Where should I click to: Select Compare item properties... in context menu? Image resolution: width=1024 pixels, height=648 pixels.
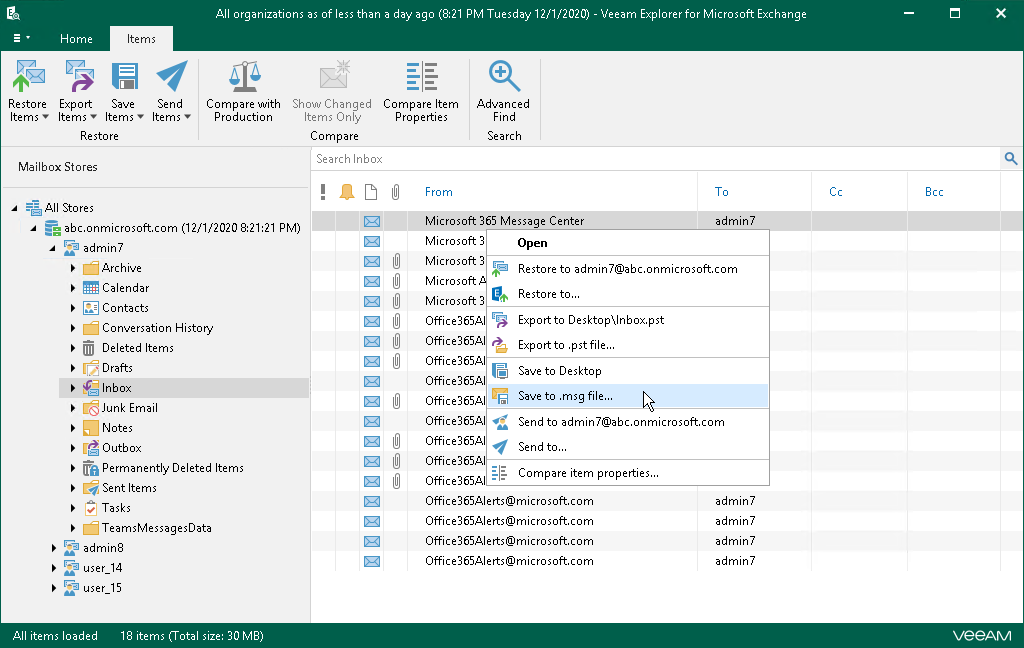point(587,473)
